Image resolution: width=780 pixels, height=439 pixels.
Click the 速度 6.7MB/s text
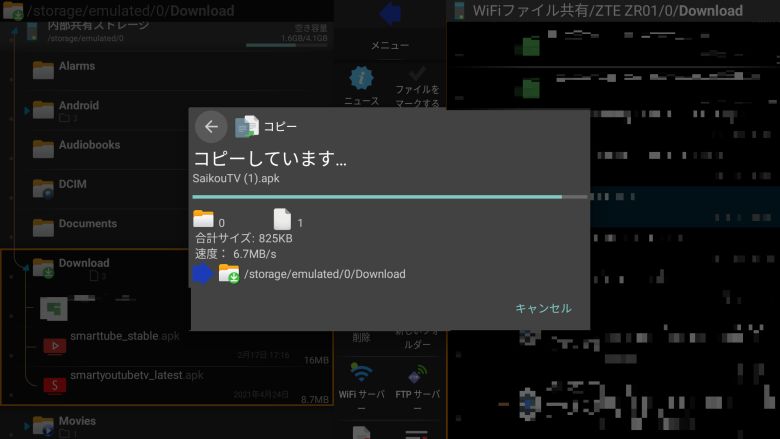tap(235, 254)
